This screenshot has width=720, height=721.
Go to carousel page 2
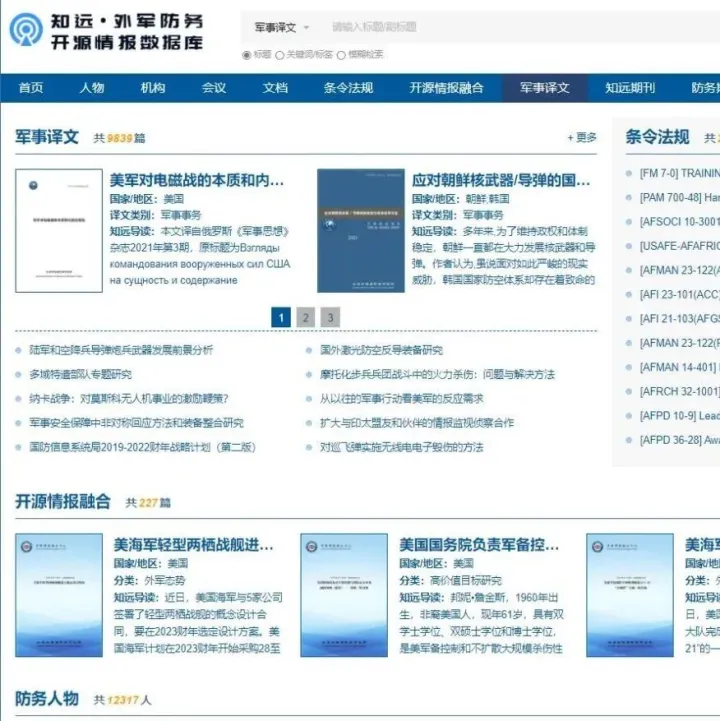pos(306,317)
